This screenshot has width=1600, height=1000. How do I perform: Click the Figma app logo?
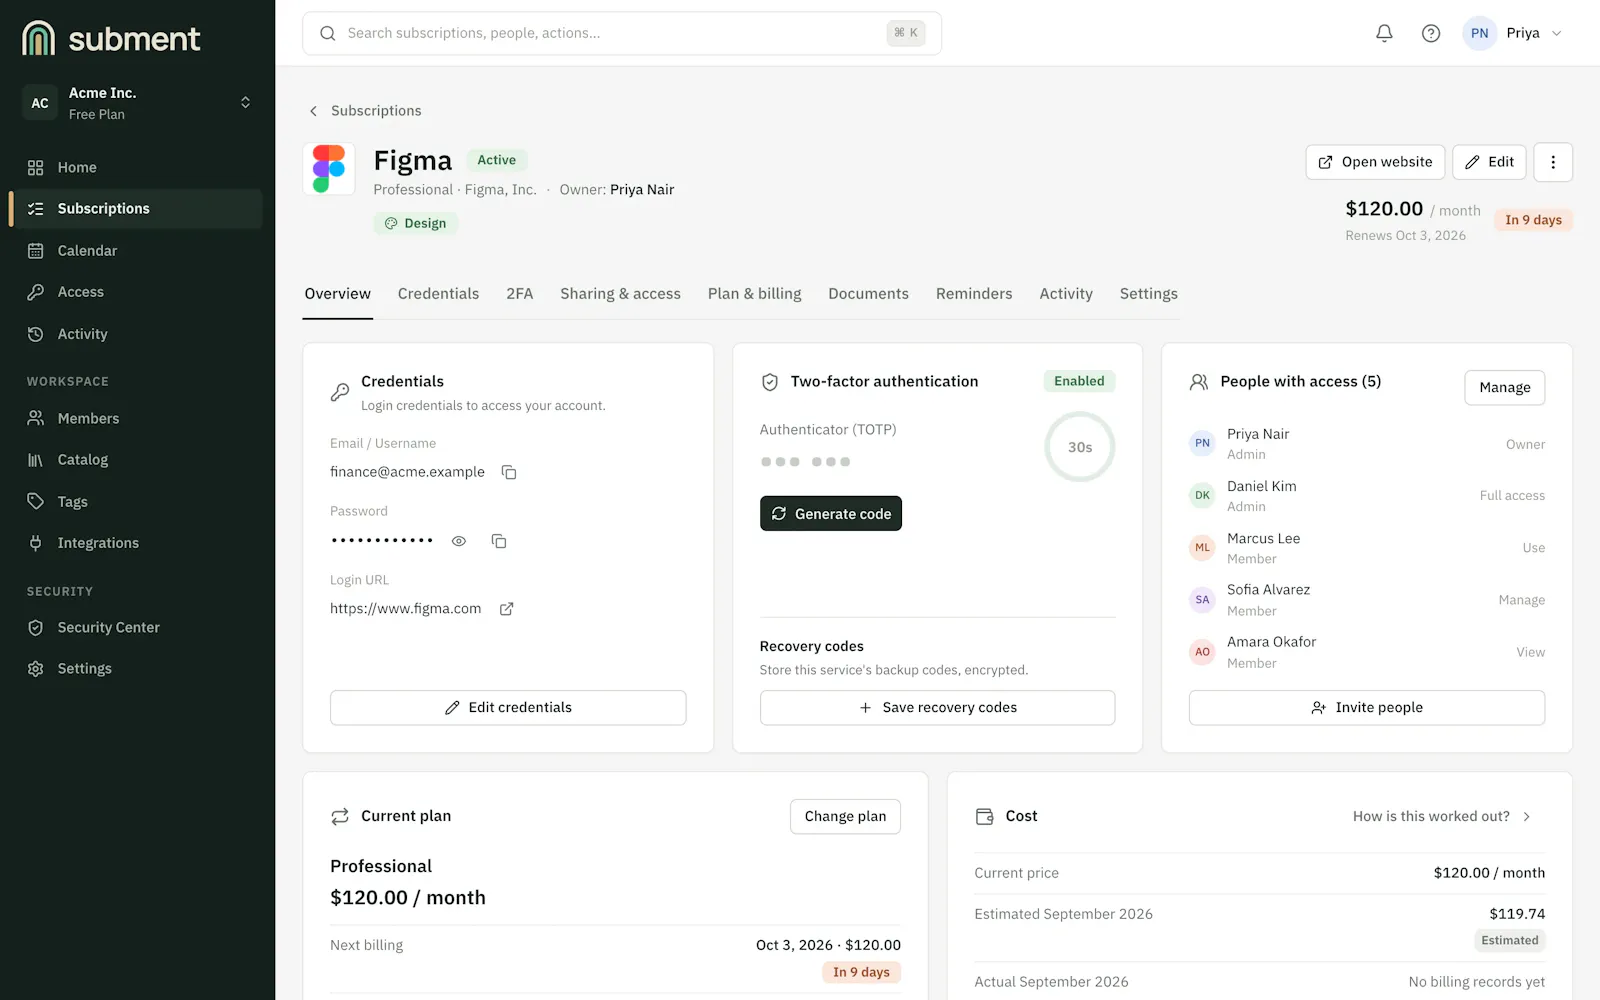pos(329,169)
